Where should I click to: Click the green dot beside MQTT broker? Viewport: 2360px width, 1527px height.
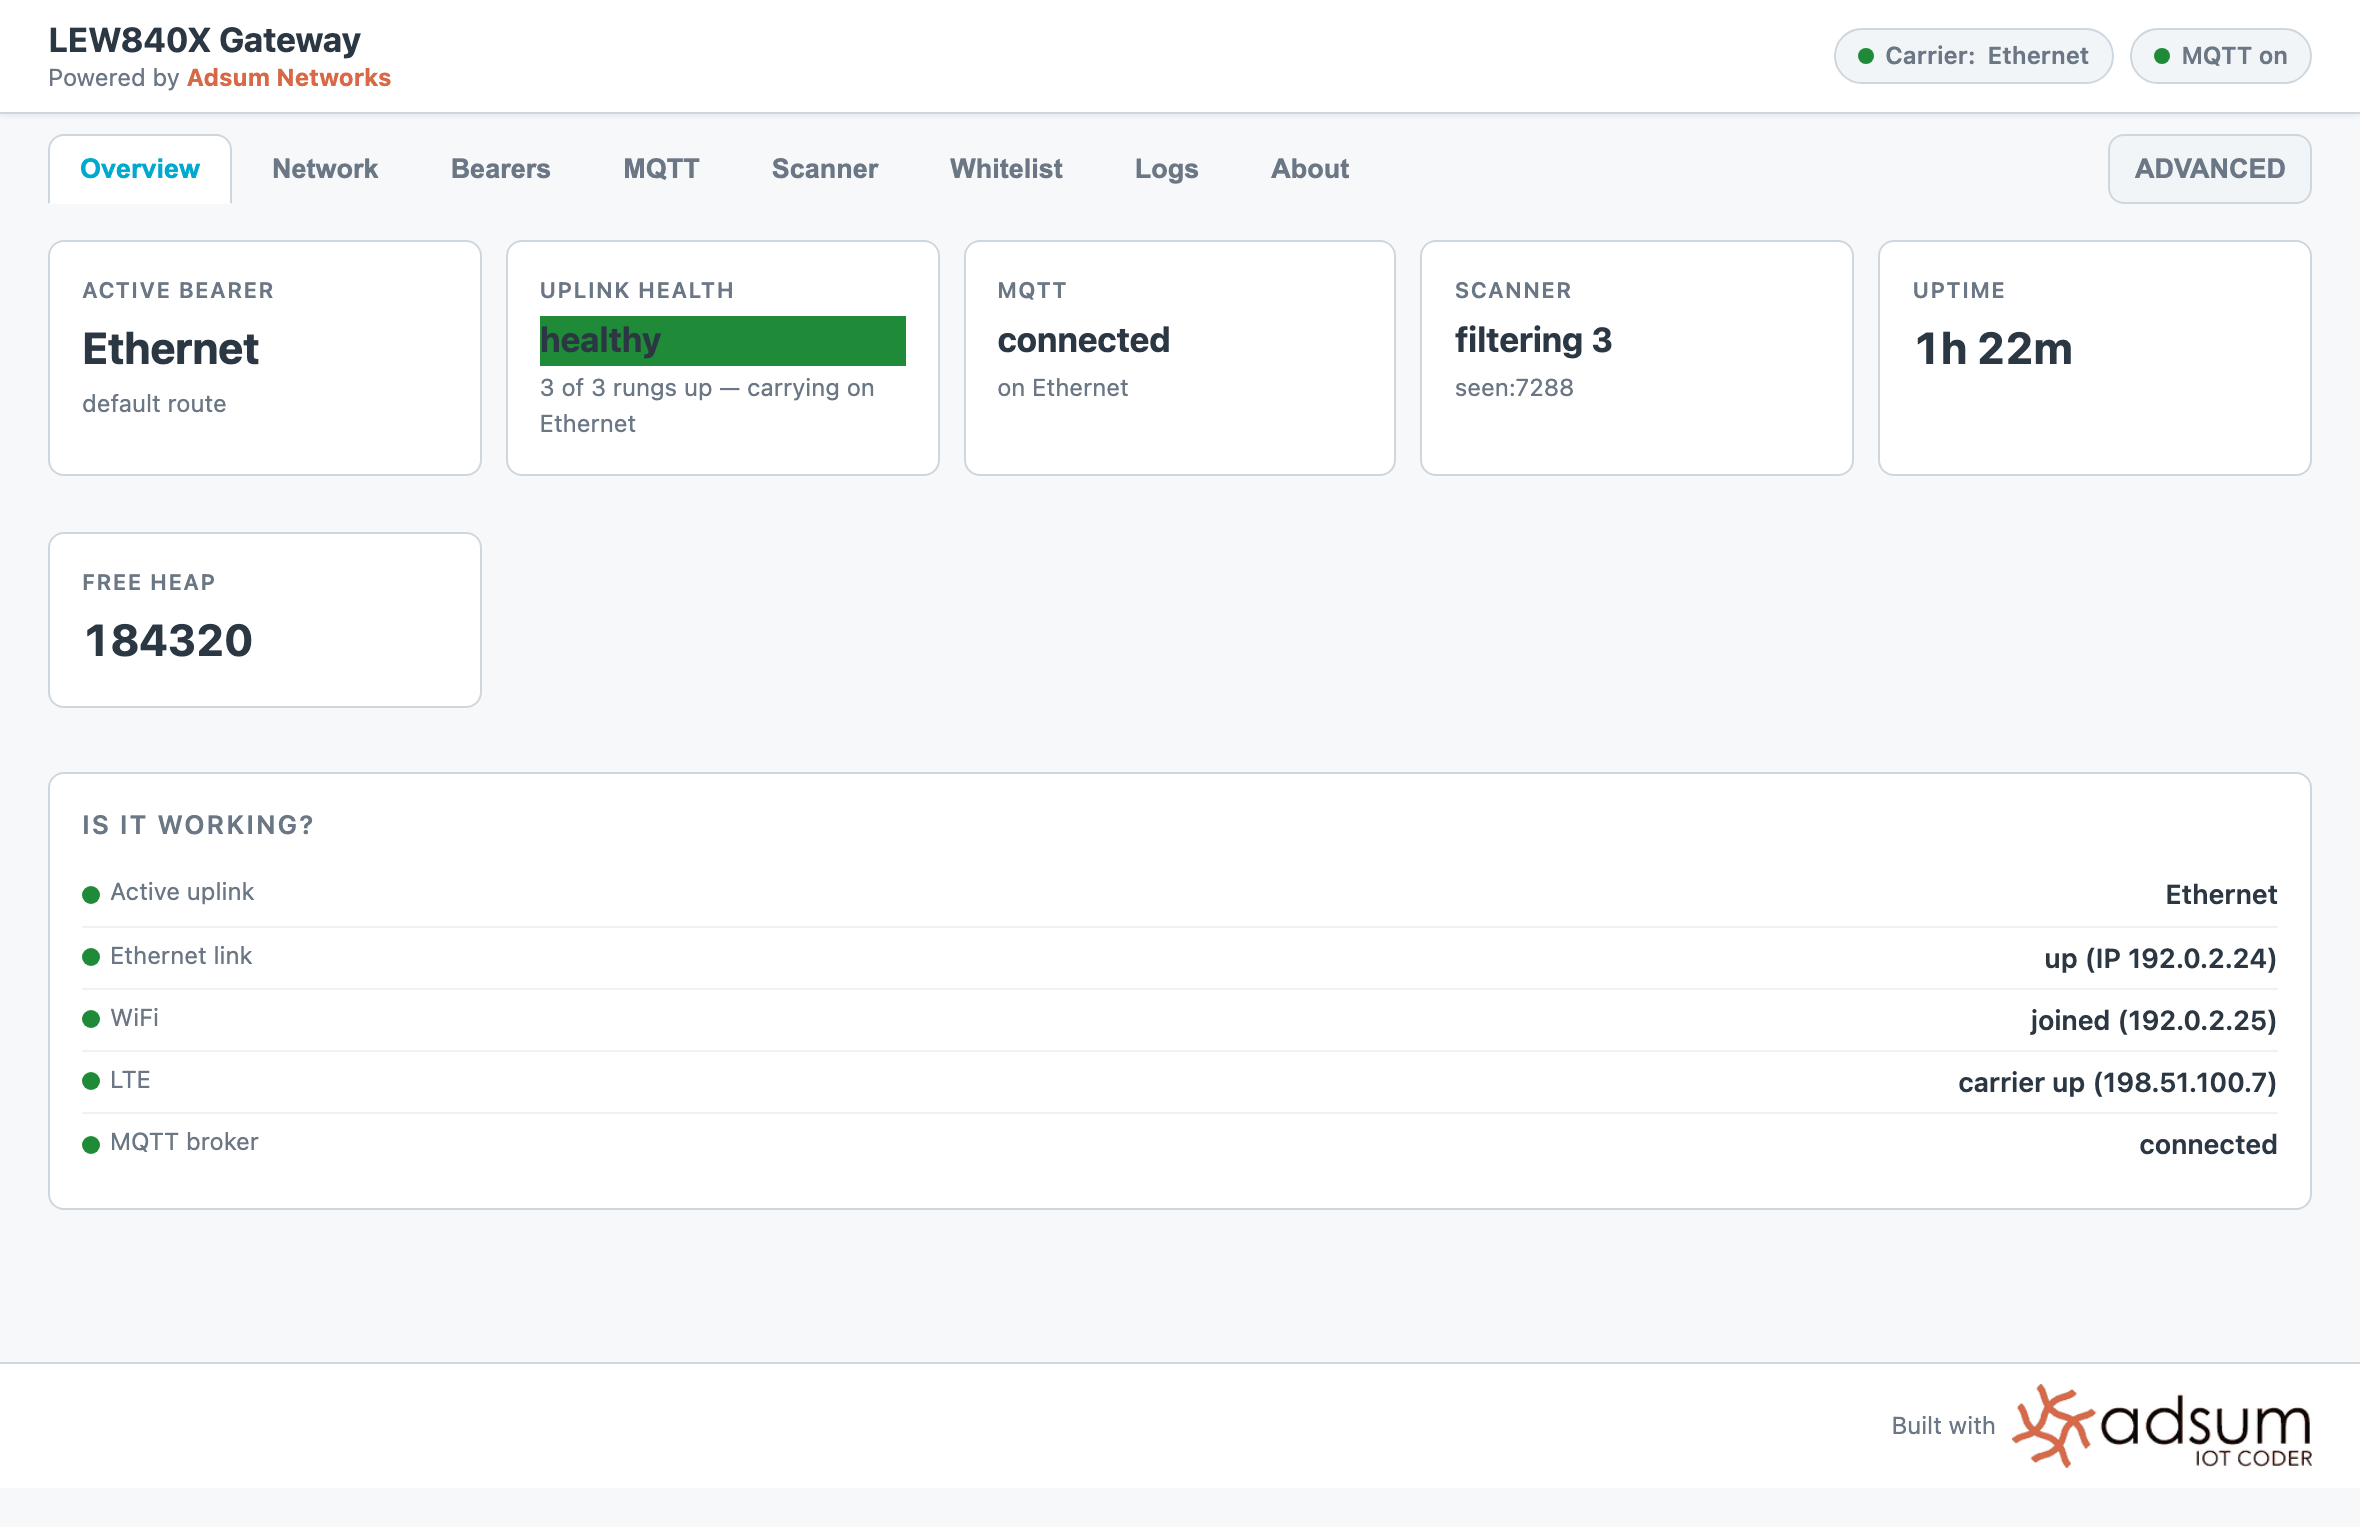91,1145
